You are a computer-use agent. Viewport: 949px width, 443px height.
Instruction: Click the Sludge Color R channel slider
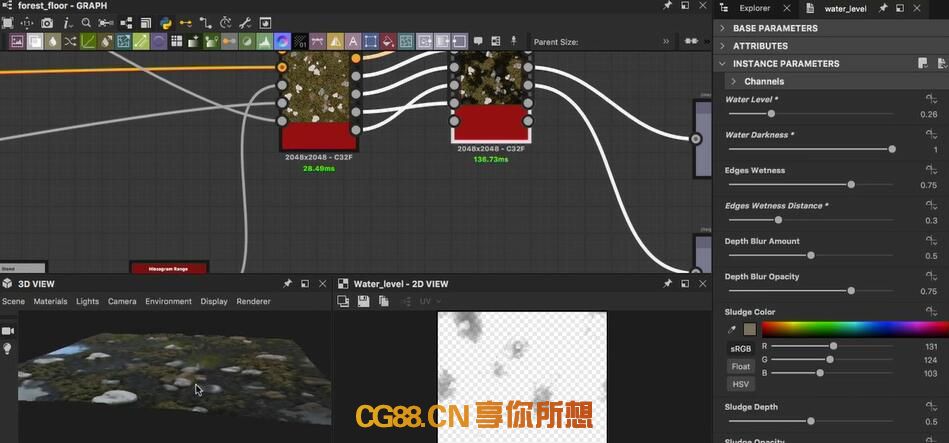[832, 346]
